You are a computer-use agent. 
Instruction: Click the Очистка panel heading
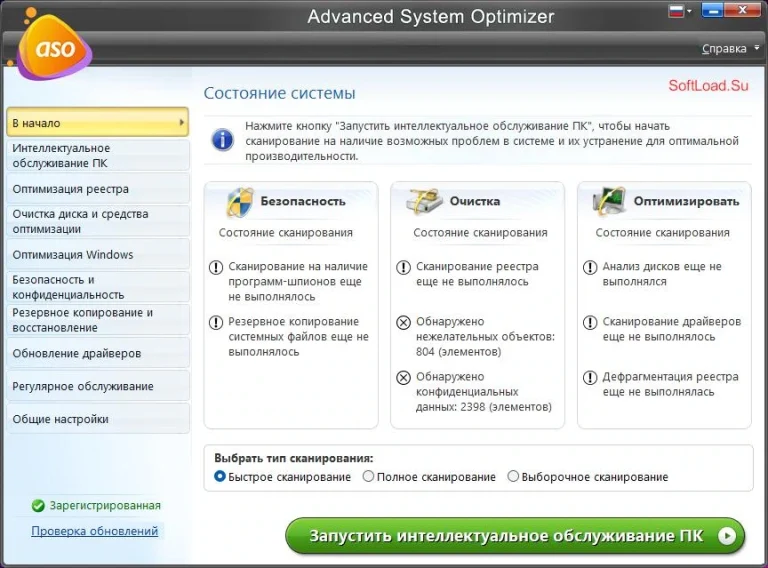click(x=475, y=201)
